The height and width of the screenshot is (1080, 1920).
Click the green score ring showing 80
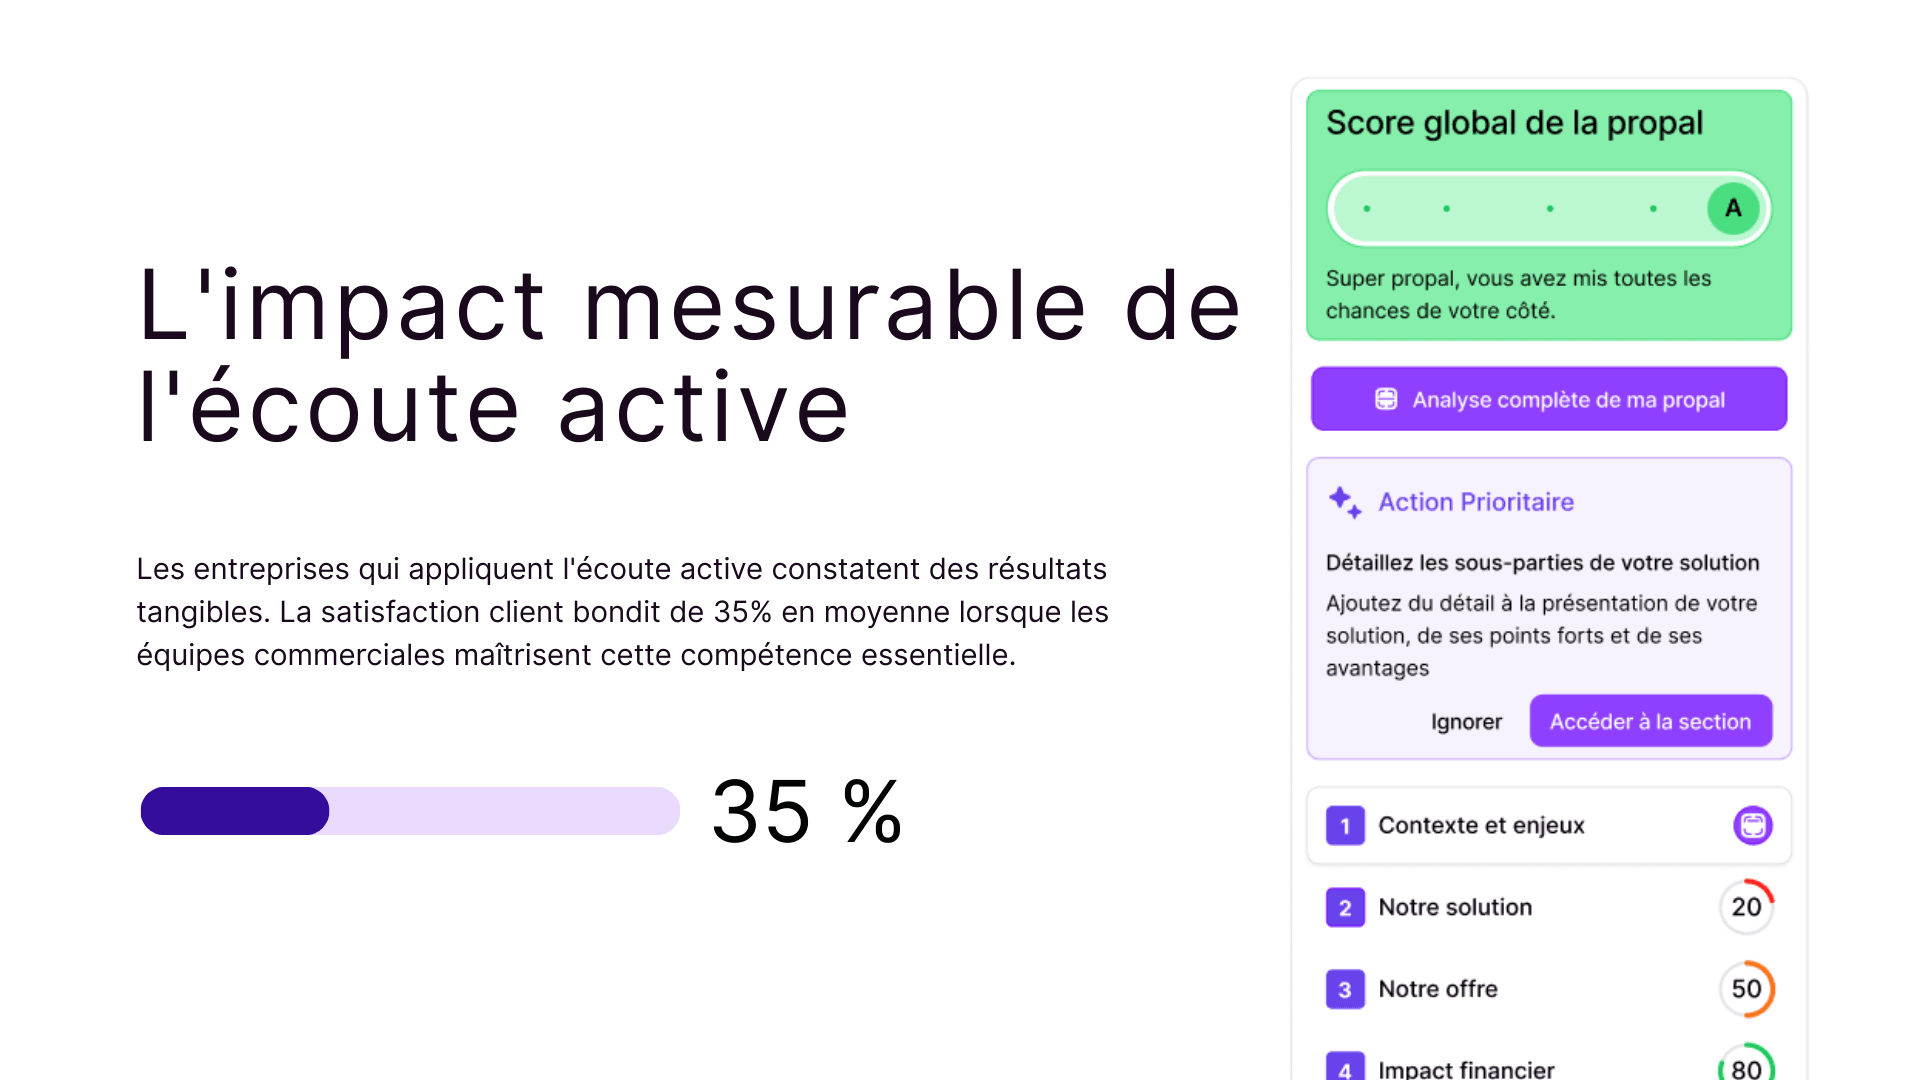tap(1747, 1066)
